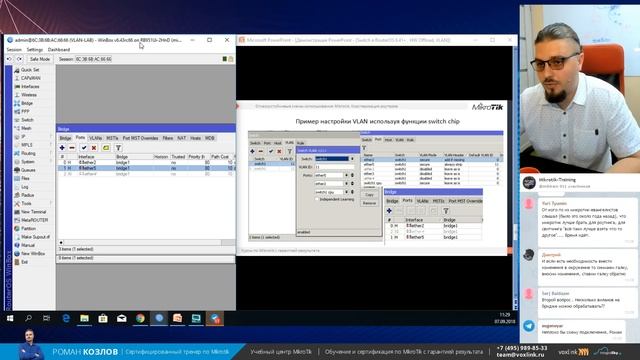The width and height of the screenshot is (640, 360).
Task: Click the red X Disable button in Bridge toolbar
Action: (x=94, y=148)
